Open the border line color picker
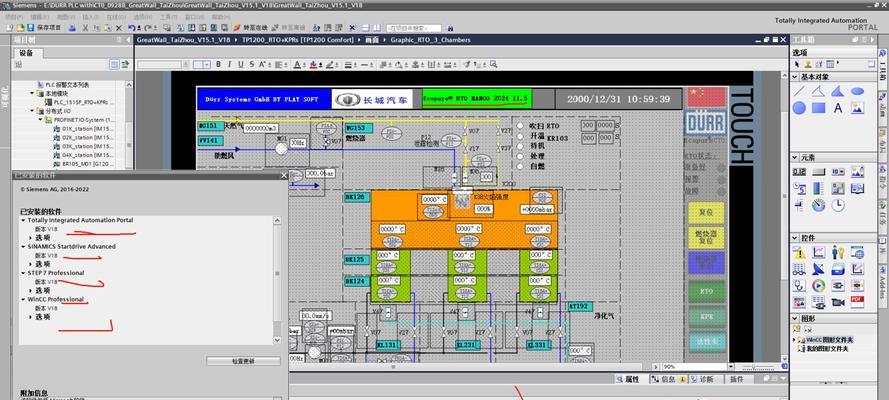 click(331, 65)
